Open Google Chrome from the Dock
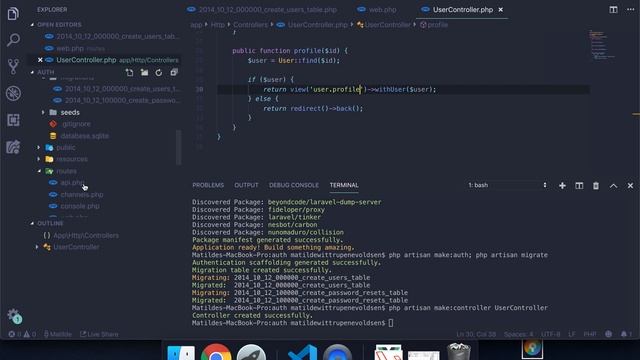 (216, 352)
